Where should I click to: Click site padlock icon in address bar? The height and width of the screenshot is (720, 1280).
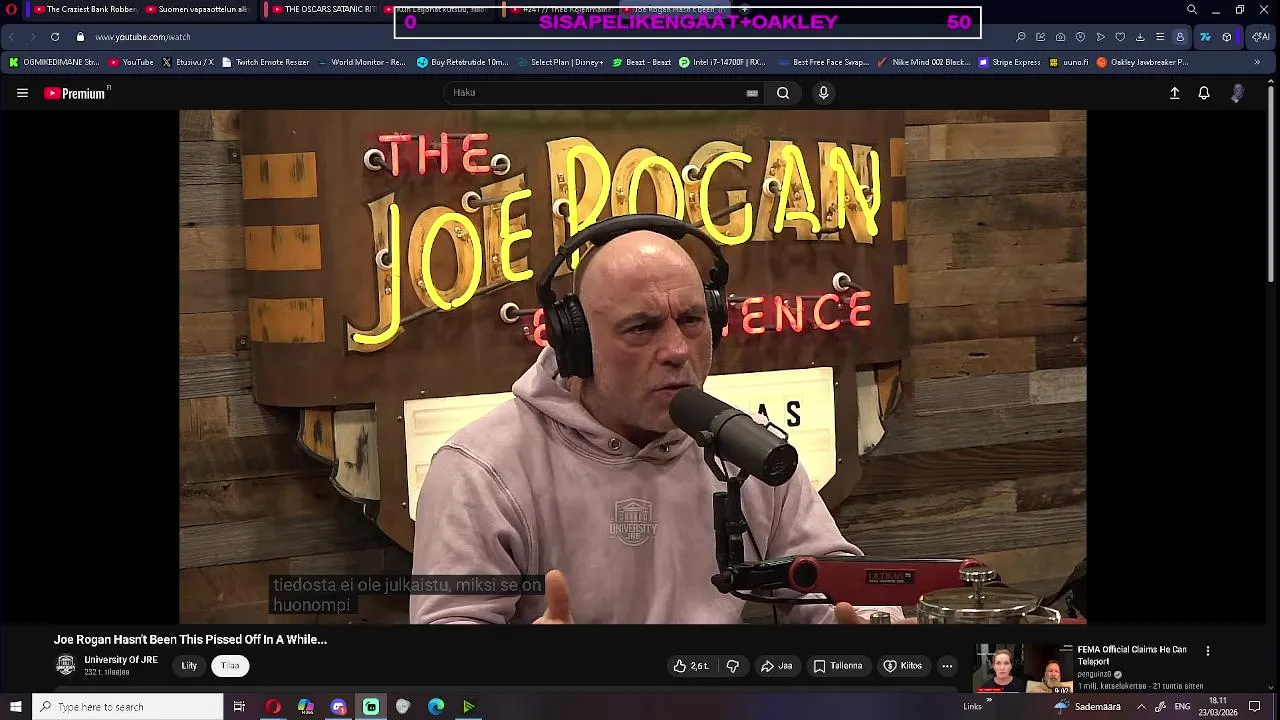pyautogui.click(x=80, y=37)
